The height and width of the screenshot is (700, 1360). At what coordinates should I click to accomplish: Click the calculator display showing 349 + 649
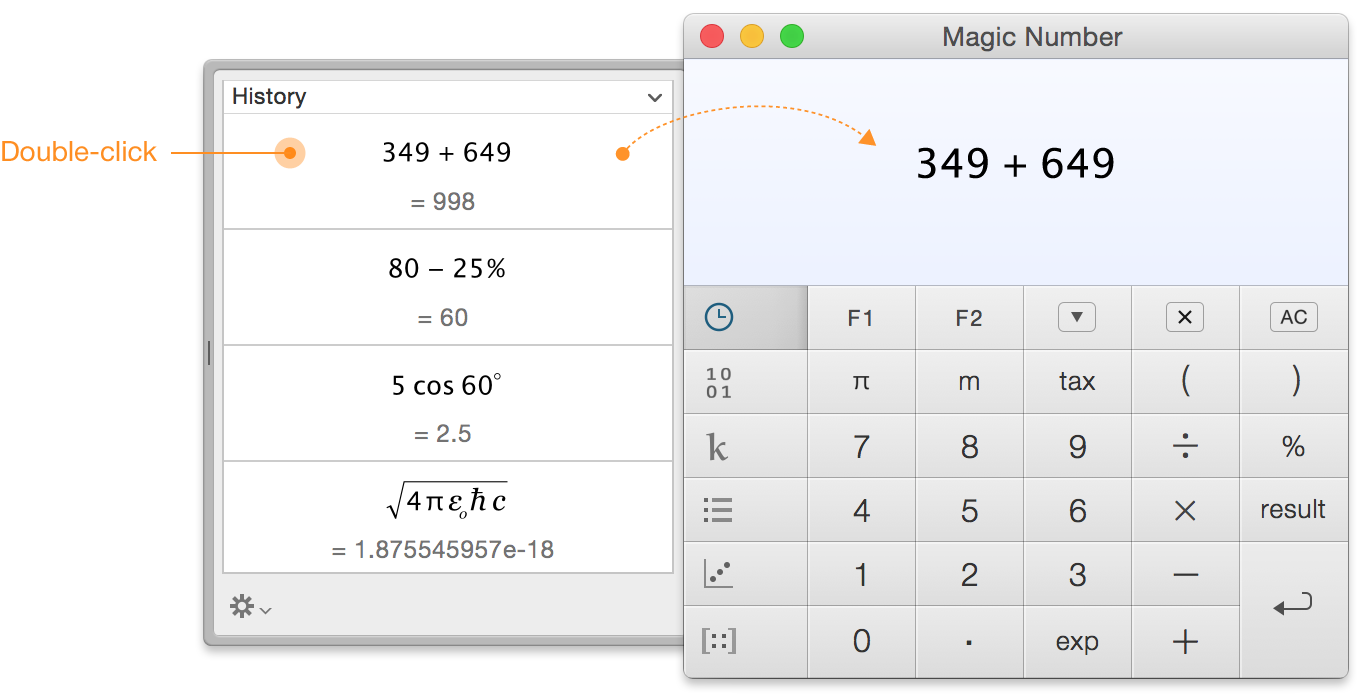click(x=1016, y=172)
